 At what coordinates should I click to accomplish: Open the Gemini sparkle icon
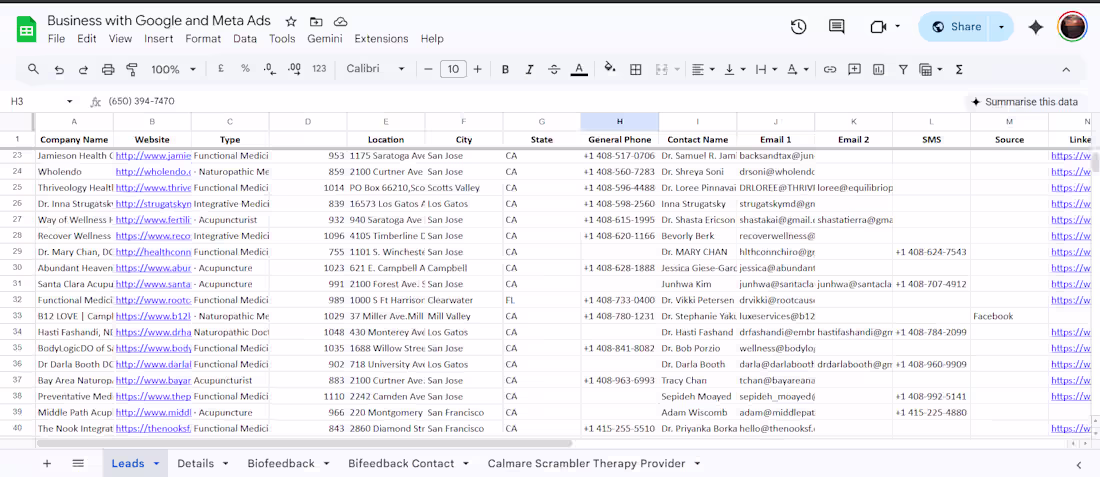click(1035, 27)
